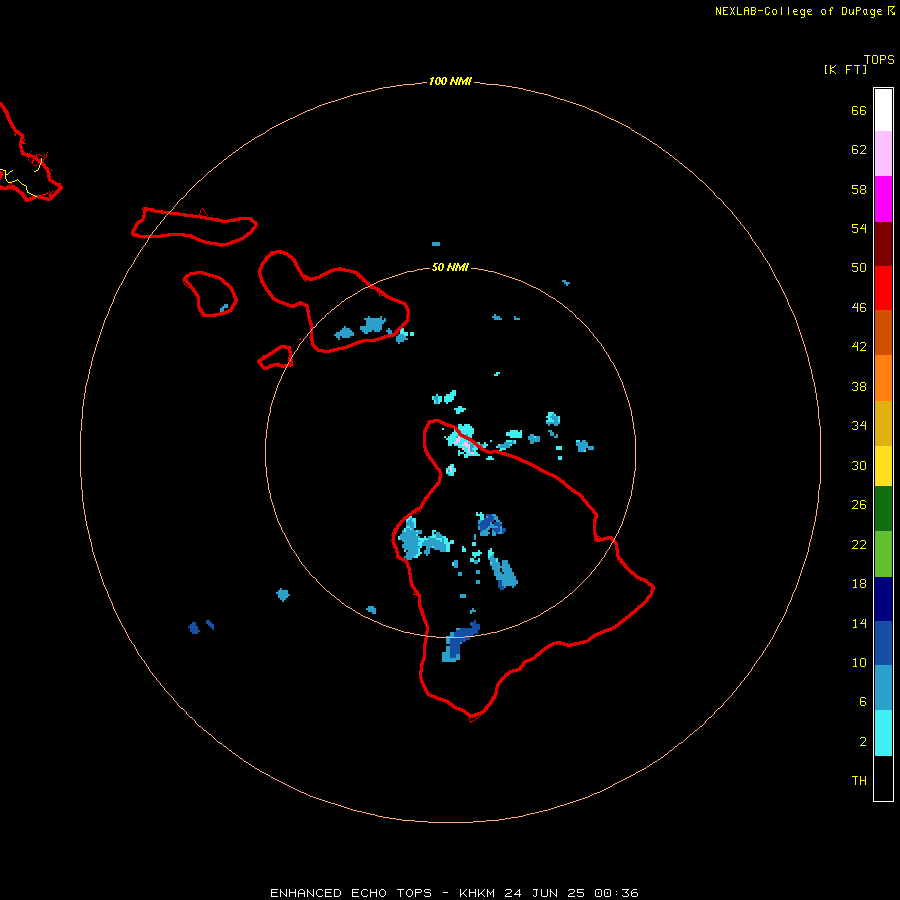This screenshot has width=900, height=900.
Task: Click the 26 legend value
Action: (x=859, y=505)
